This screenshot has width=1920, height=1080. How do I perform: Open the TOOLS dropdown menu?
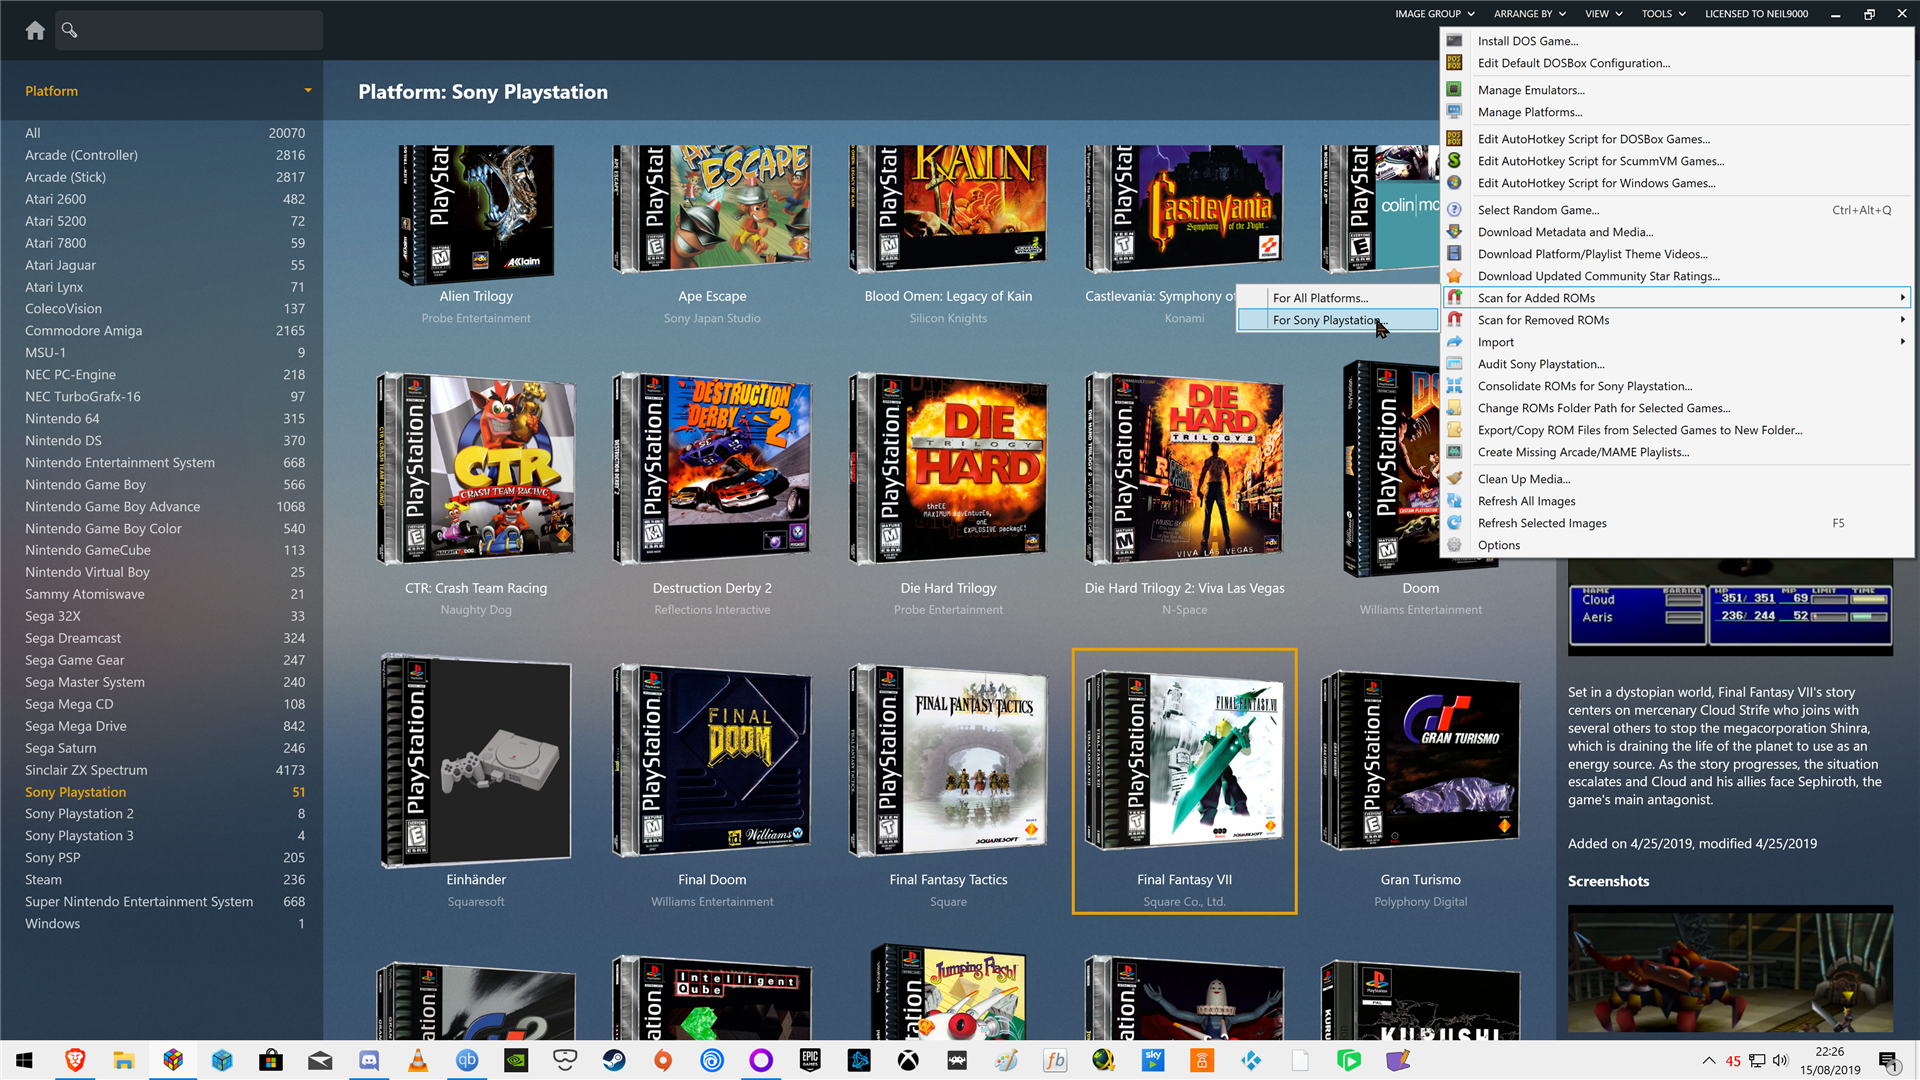pyautogui.click(x=1663, y=14)
